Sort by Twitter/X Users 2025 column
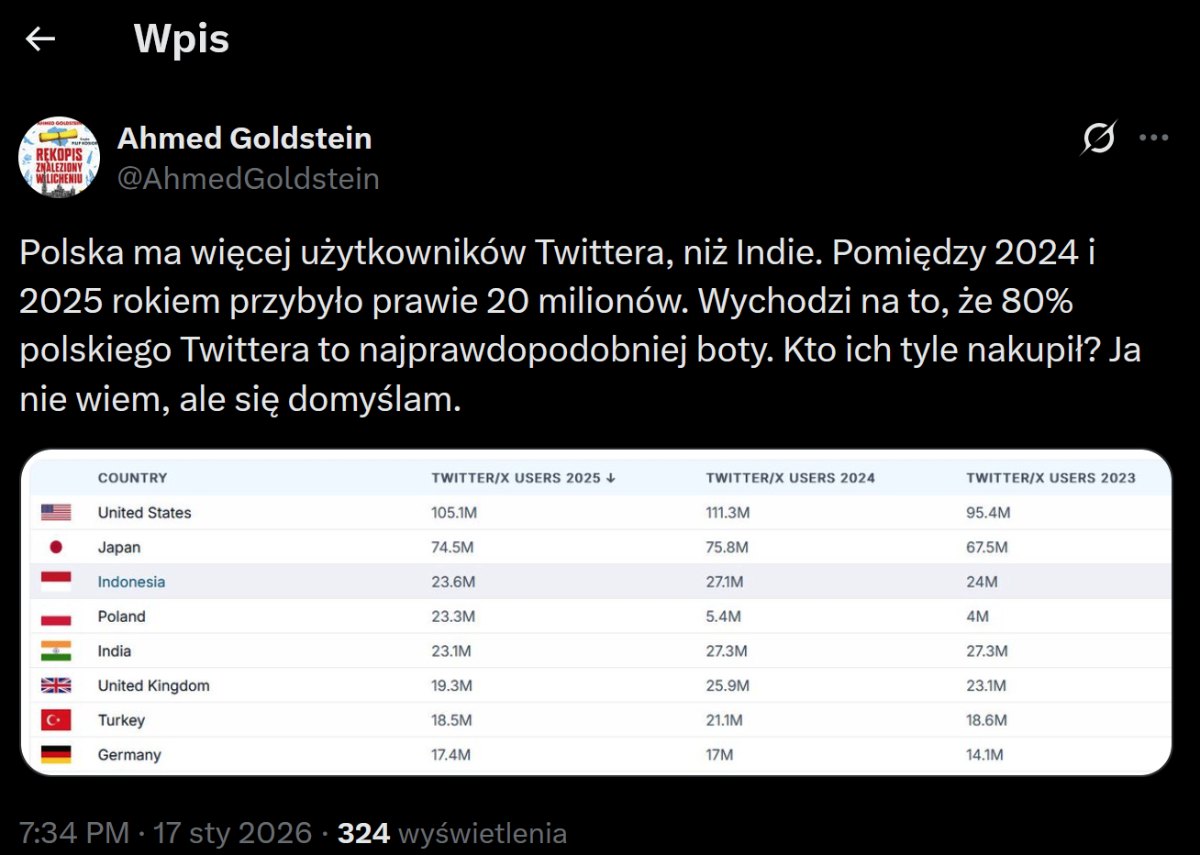 tap(523, 478)
